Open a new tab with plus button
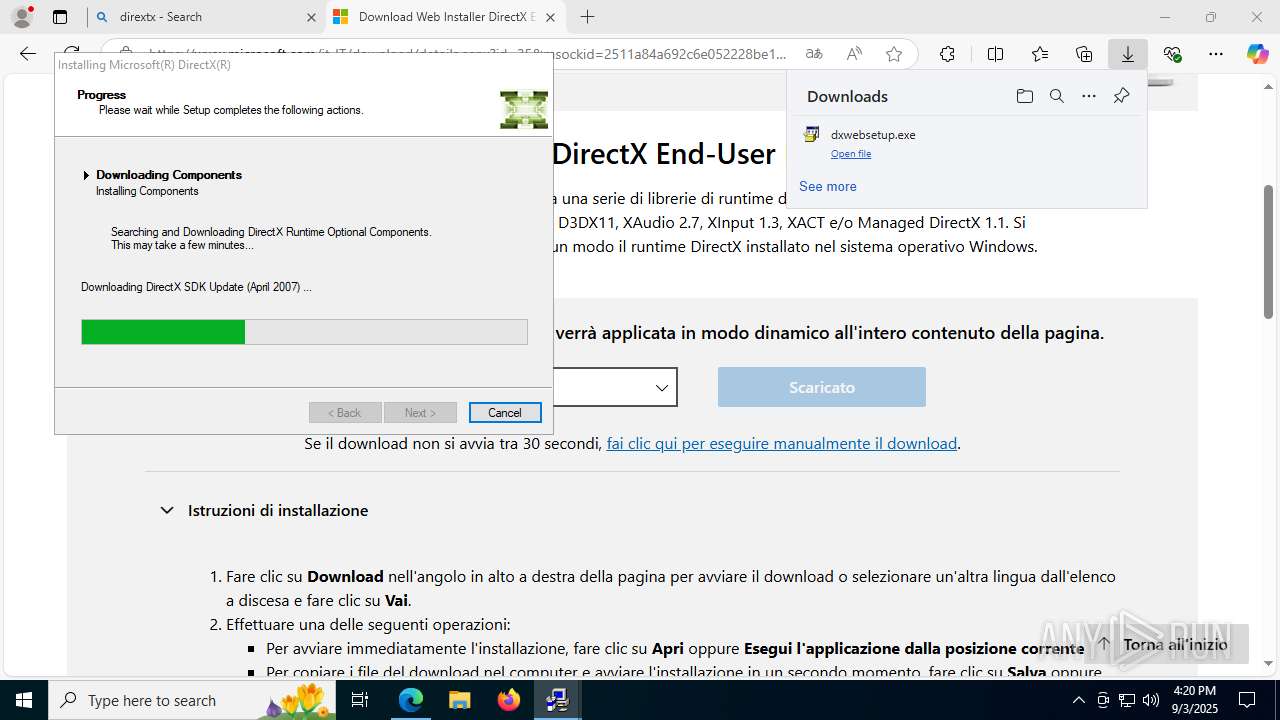Screen dimensions: 1280x720 [587, 17]
